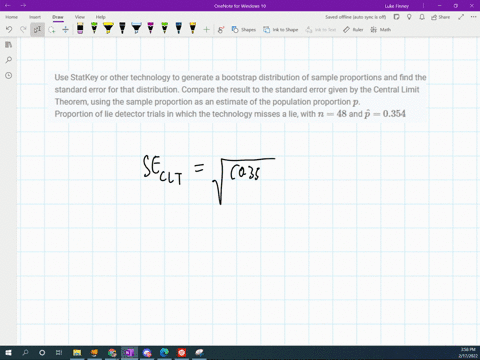The height and width of the screenshot is (360, 480).
Task: Show recent notes clock icon
Action: point(9,76)
